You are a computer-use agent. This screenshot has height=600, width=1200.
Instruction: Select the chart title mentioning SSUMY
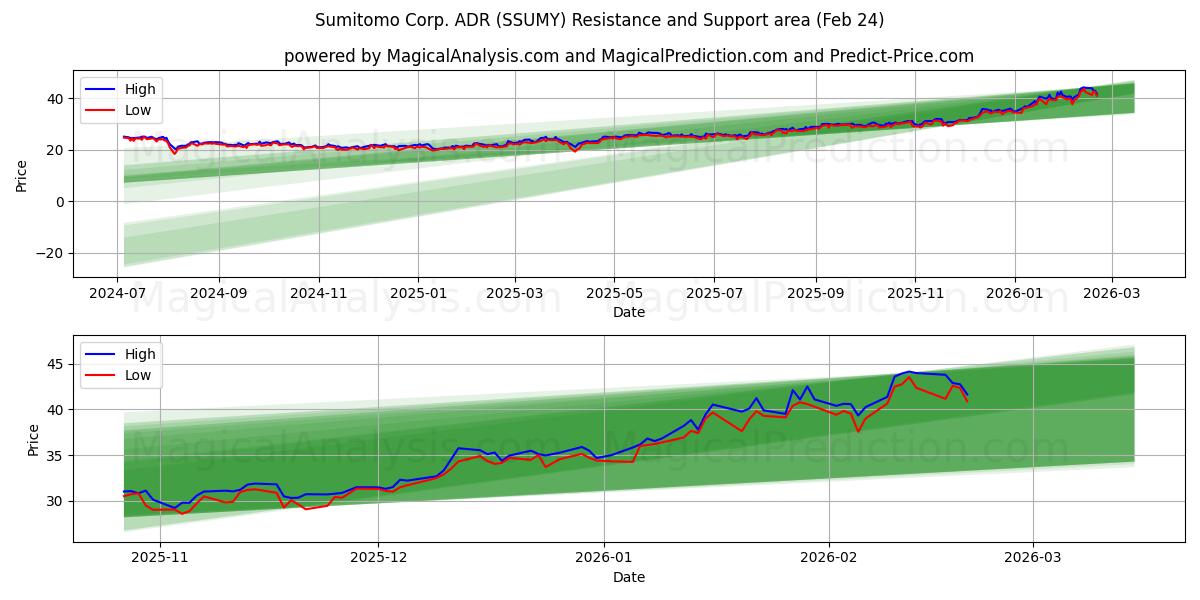pos(600,17)
